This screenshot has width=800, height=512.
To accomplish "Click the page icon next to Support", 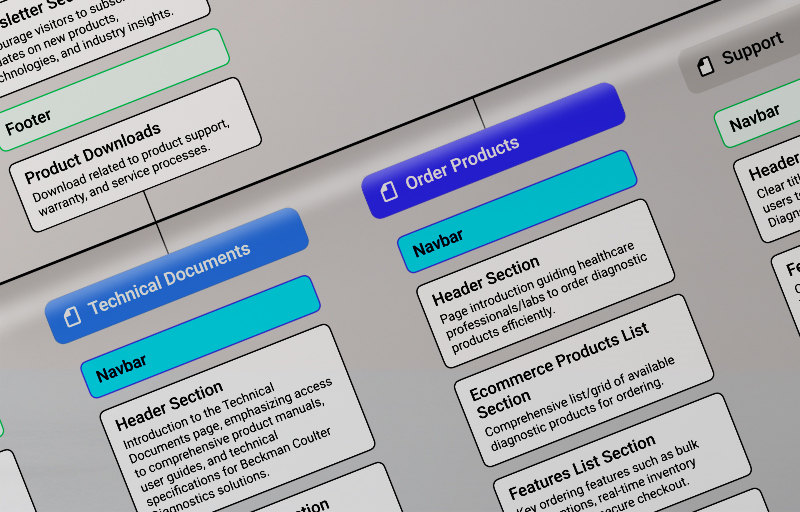I will click(x=706, y=66).
